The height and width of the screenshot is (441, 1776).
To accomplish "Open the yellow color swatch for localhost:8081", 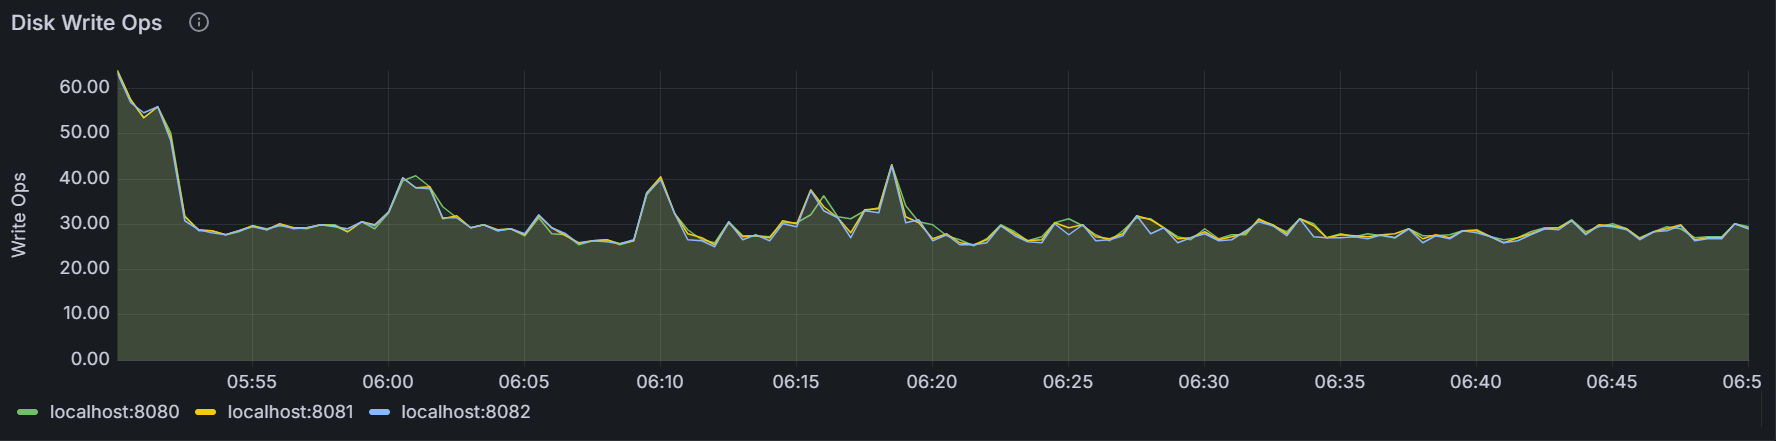I will (x=206, y=412).
